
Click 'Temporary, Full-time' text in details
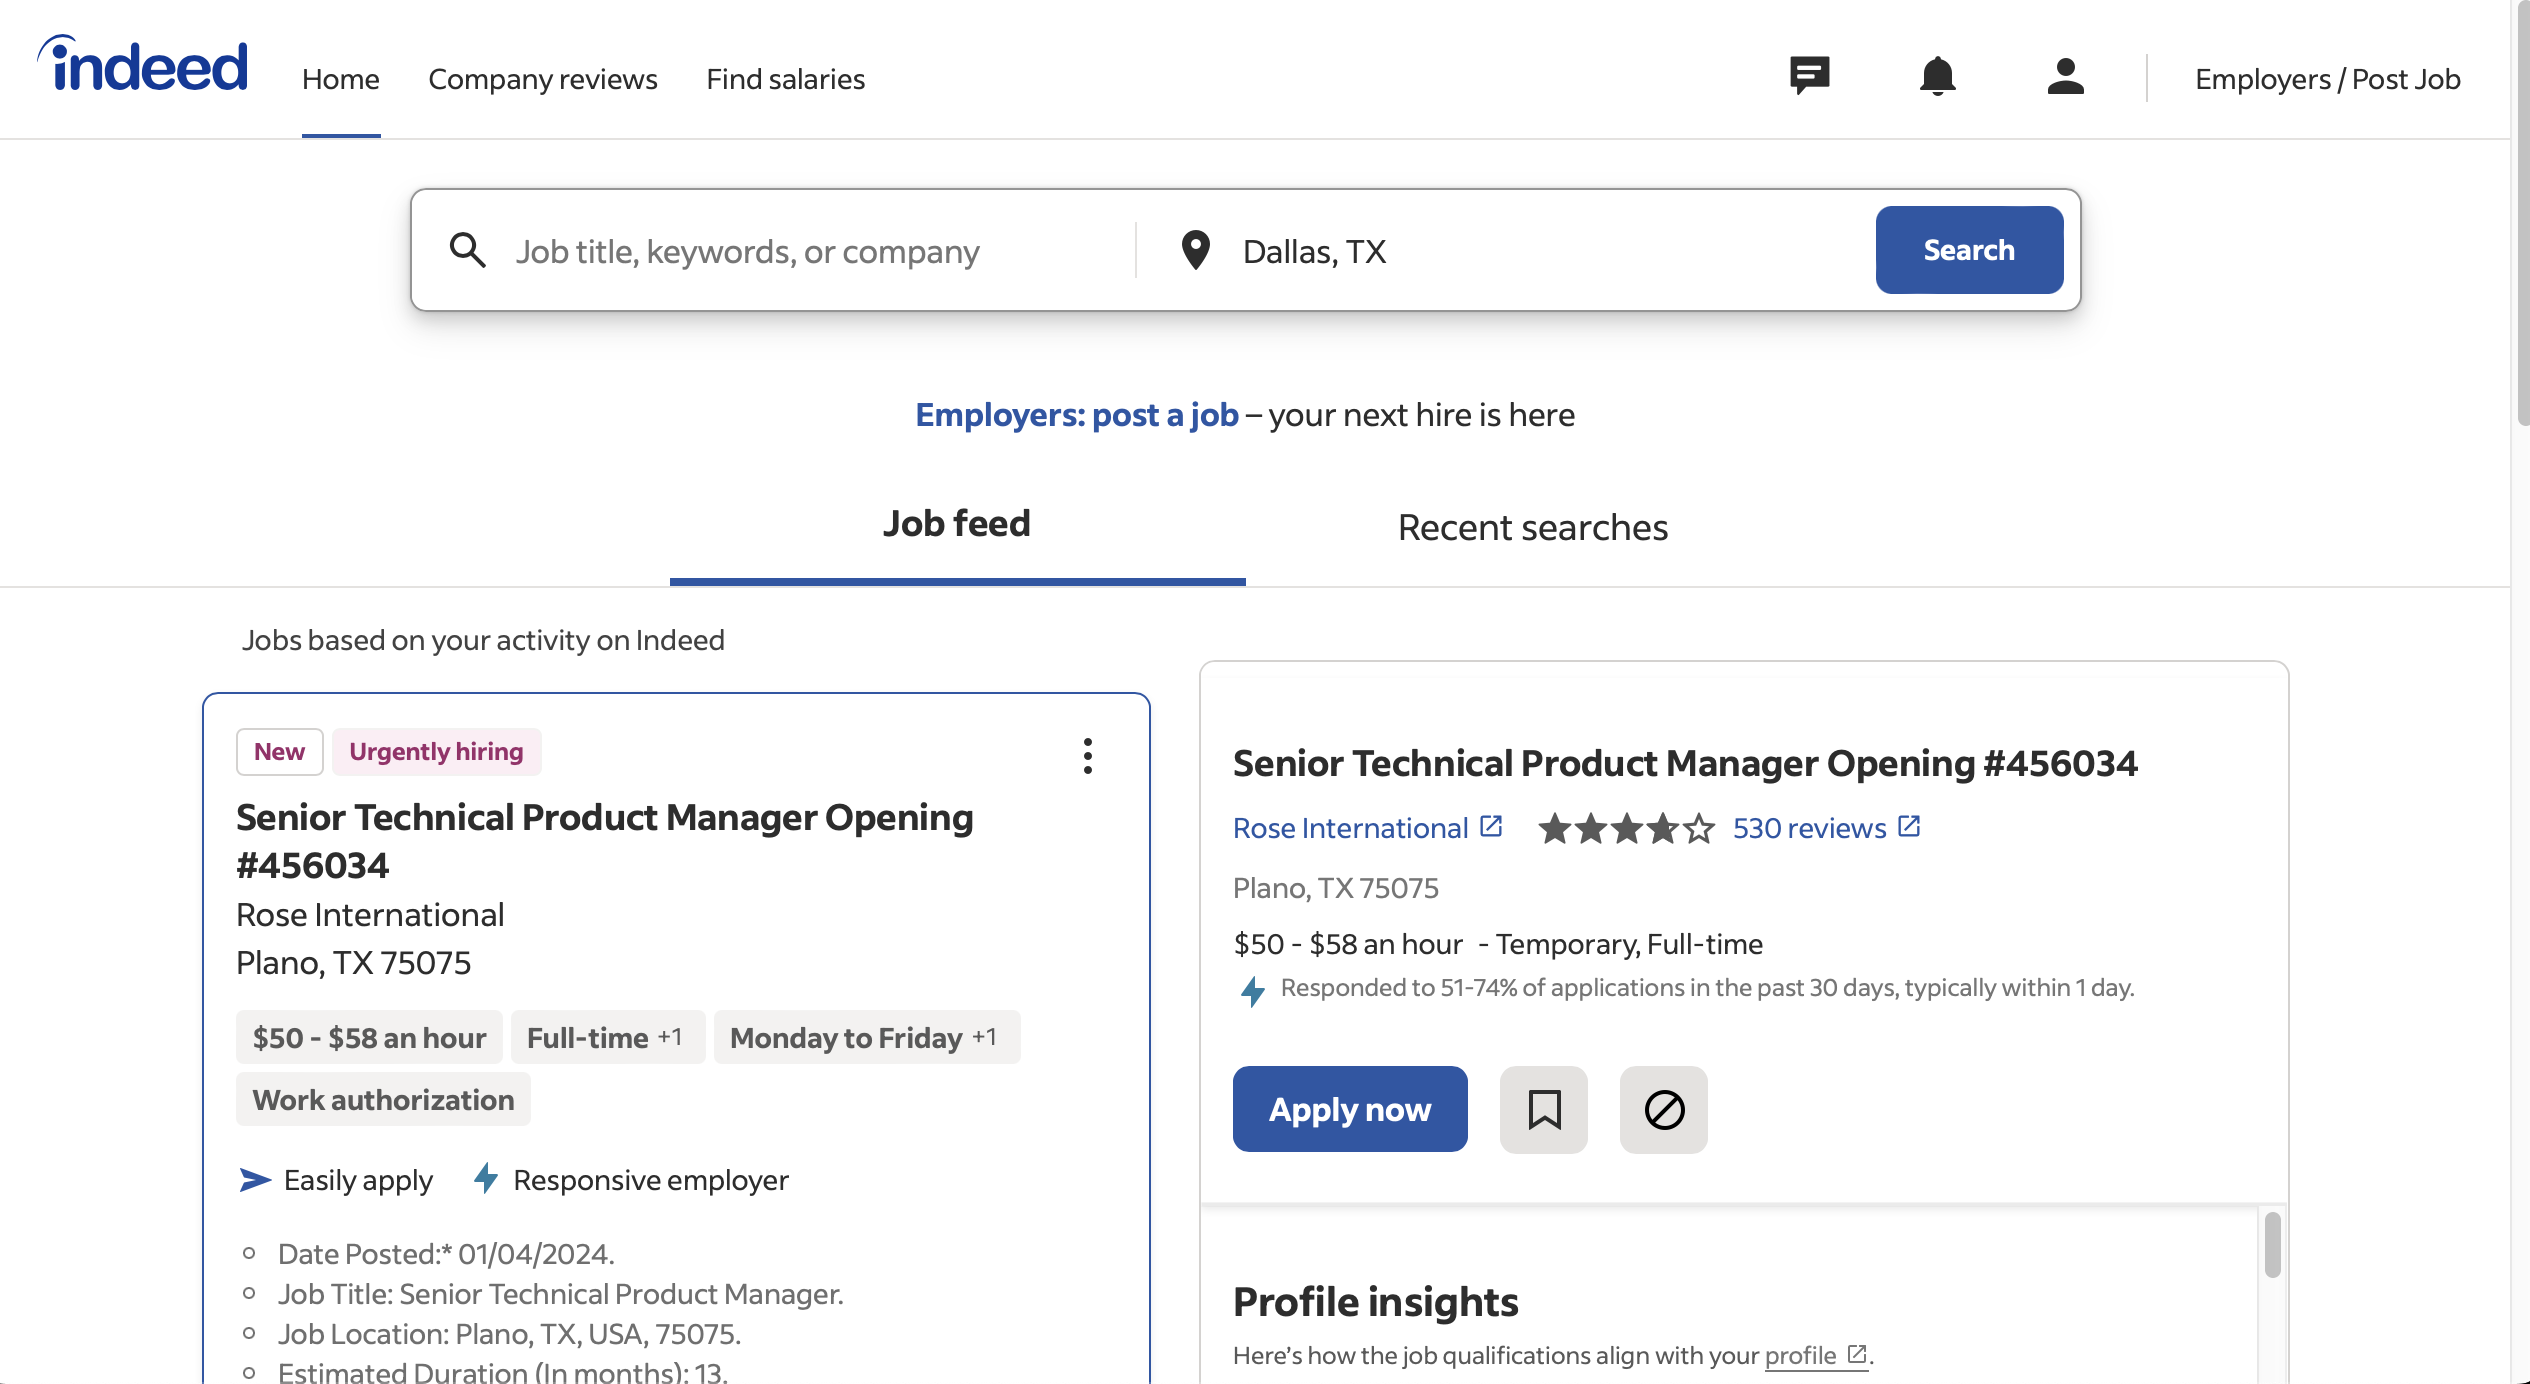[1629, 944]
